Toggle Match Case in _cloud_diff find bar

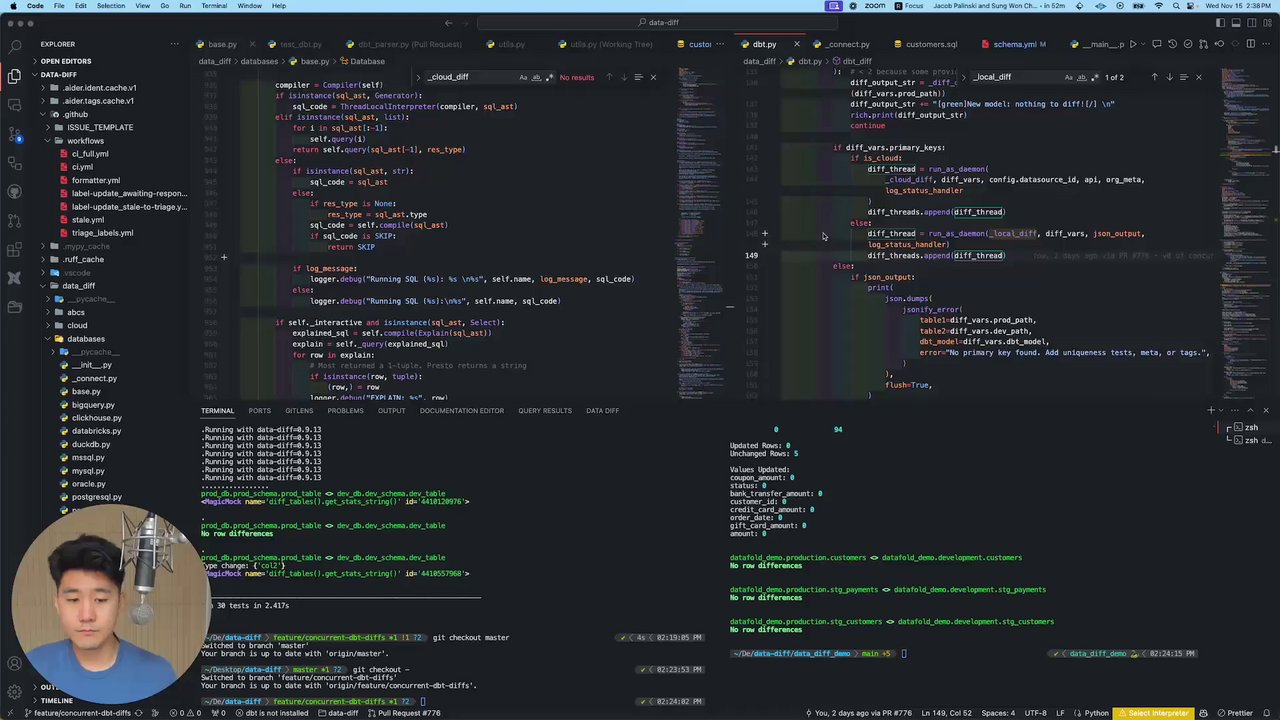click(x=522, y=77)
